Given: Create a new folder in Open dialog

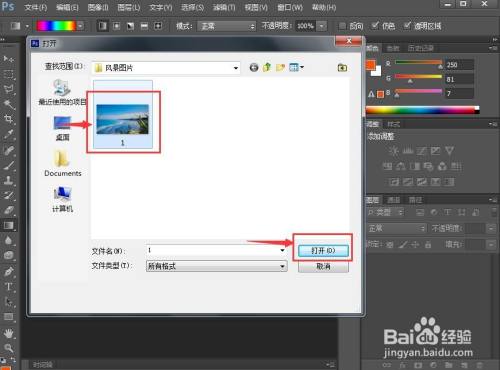Looking at the screenshot, I should tap(280, 68).
